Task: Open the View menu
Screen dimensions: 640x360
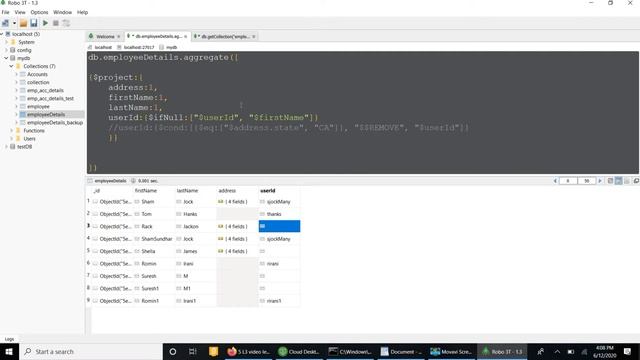Action: point(20,12)
